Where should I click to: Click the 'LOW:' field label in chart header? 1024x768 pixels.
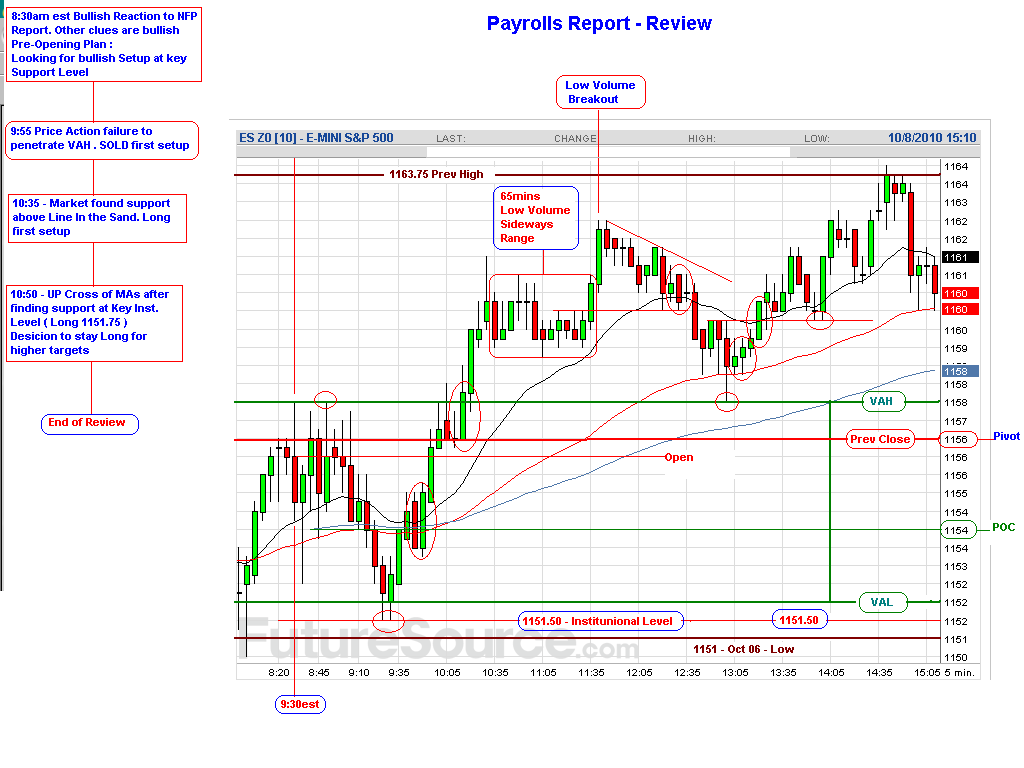816,138
